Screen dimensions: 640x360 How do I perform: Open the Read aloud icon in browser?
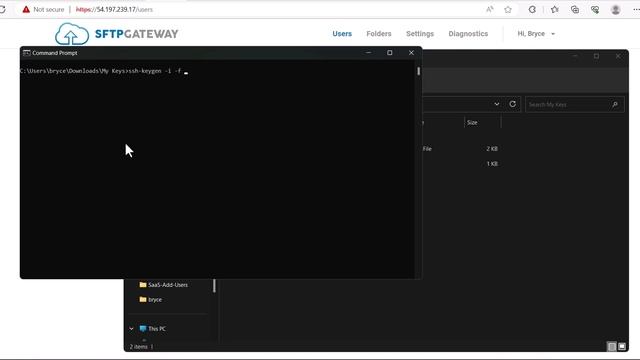[x=489, y=9]
